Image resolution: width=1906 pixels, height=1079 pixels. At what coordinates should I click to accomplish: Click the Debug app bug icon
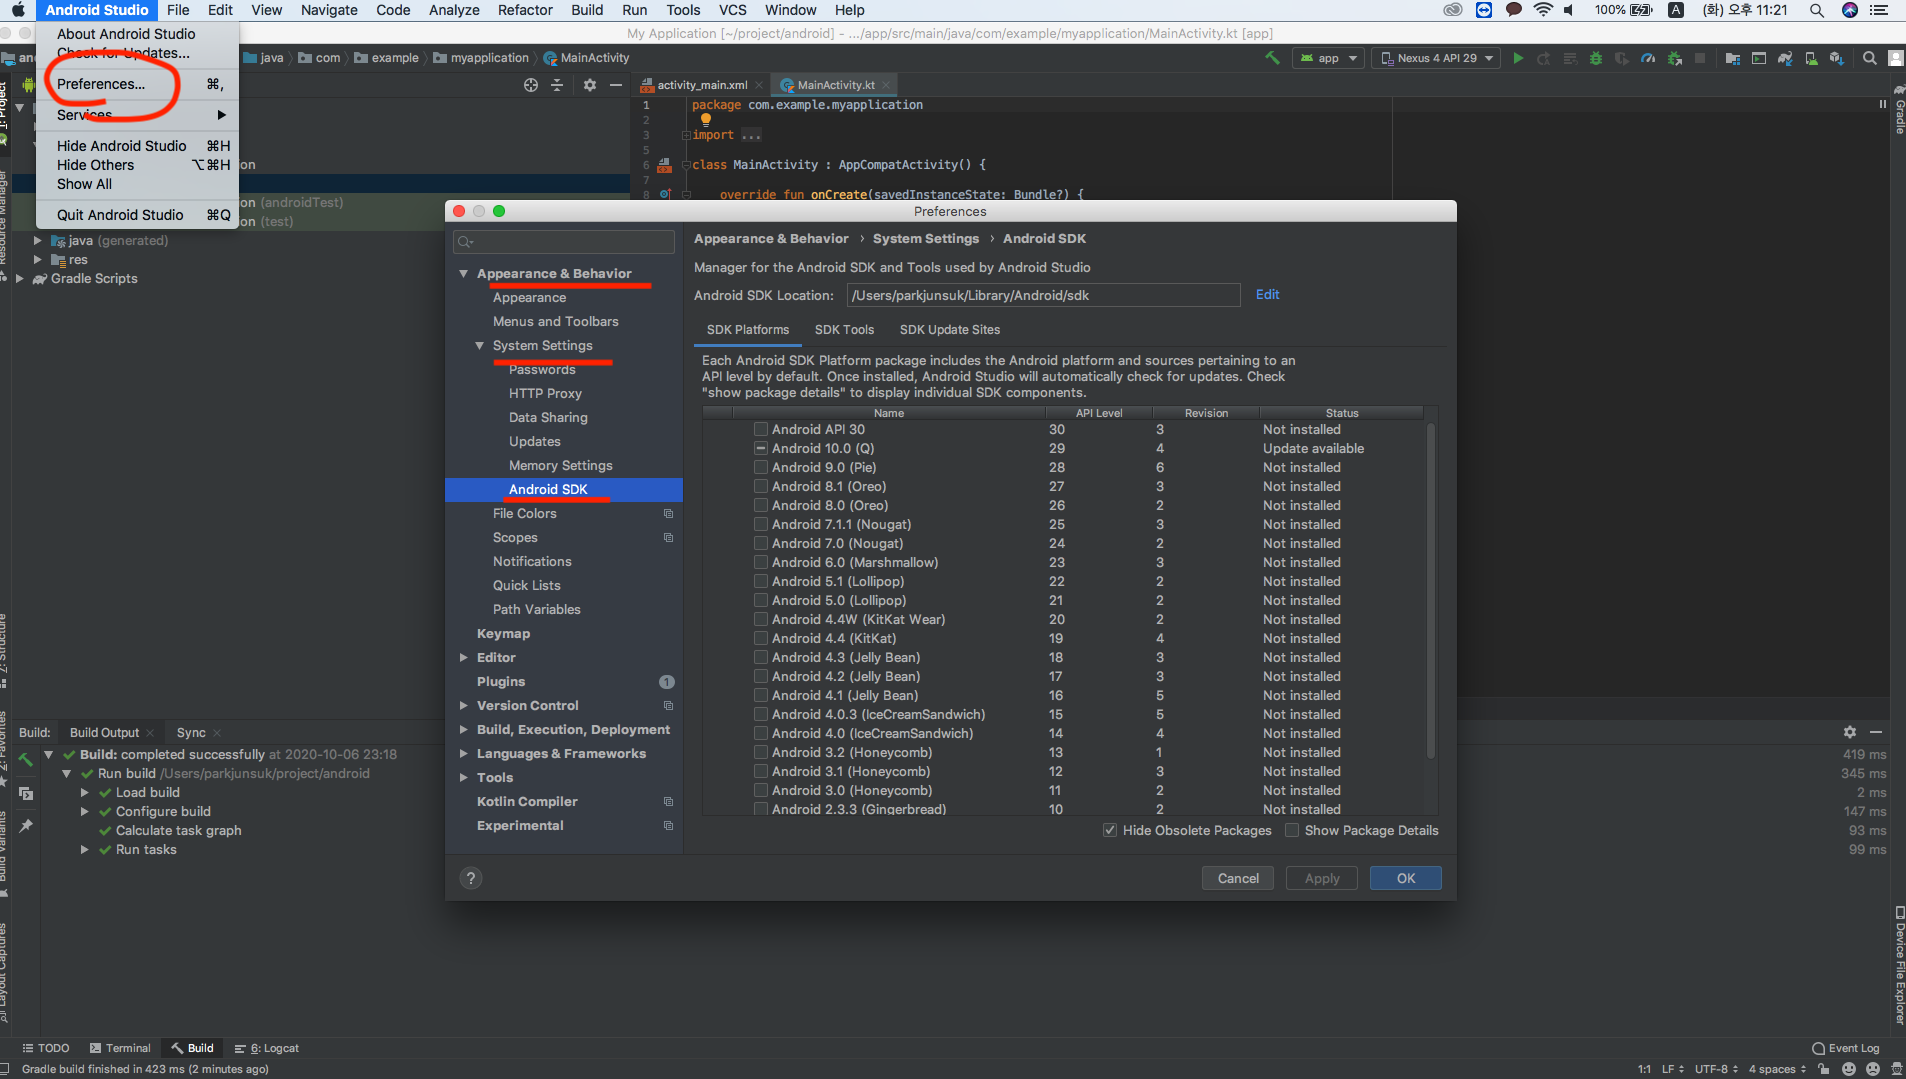tap(1596, 58)
